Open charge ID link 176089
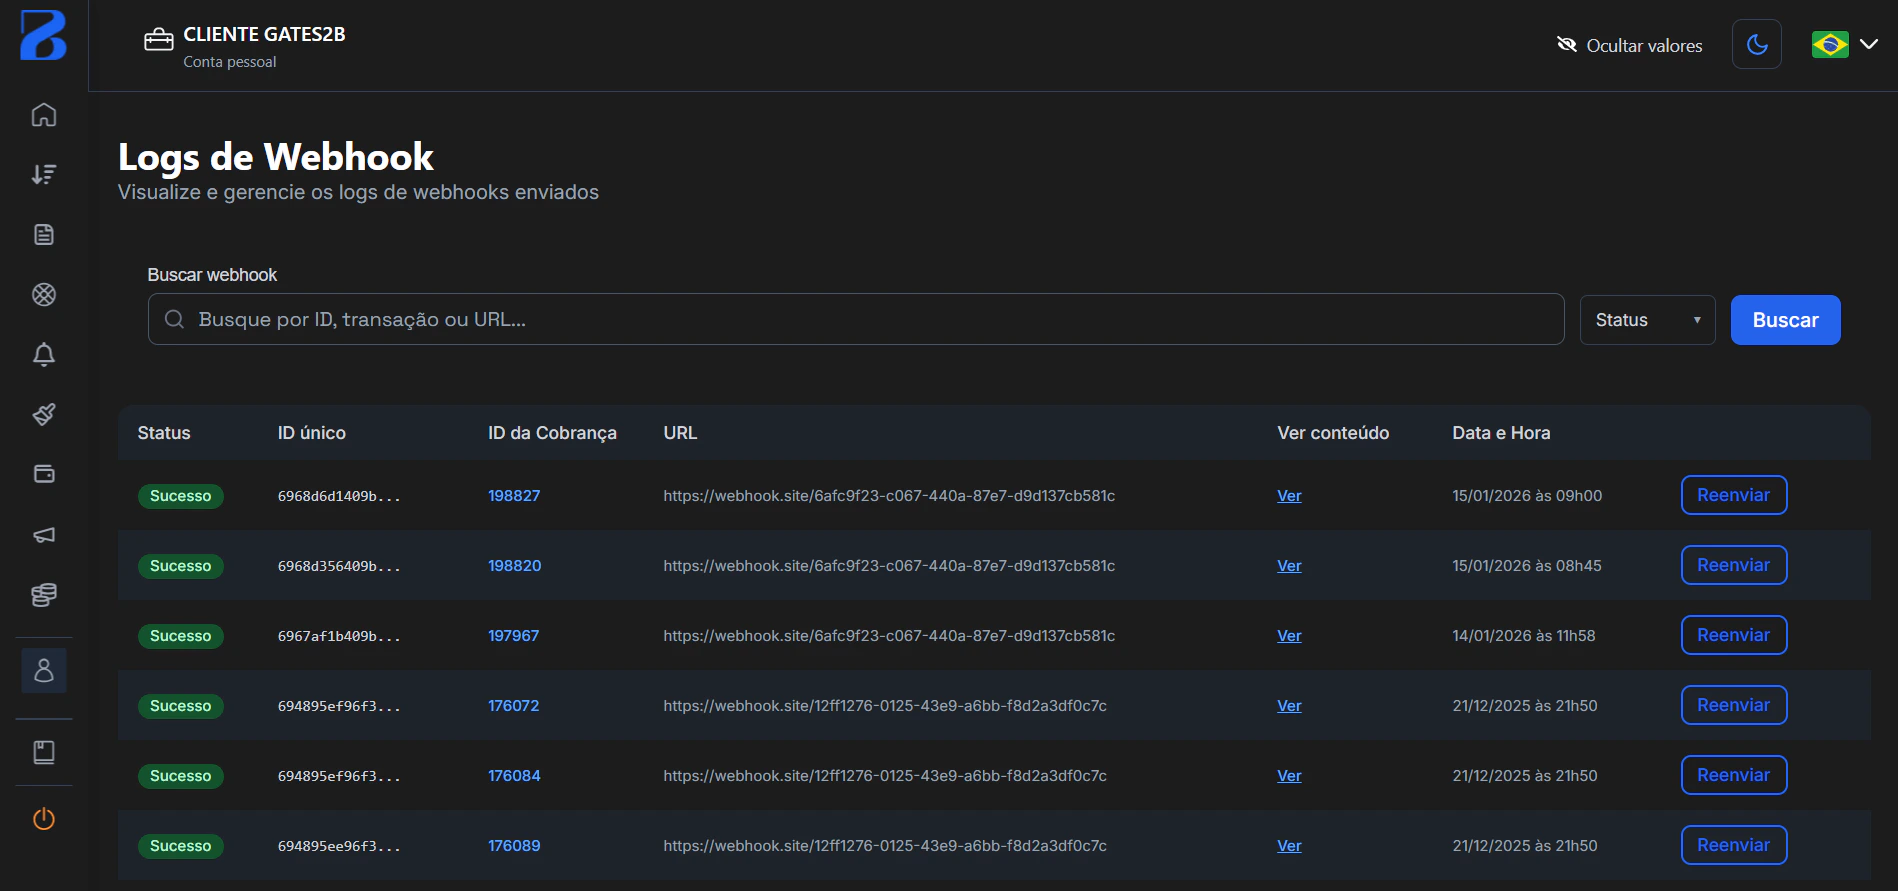The image size is (1898, 891). coord(514,846)
